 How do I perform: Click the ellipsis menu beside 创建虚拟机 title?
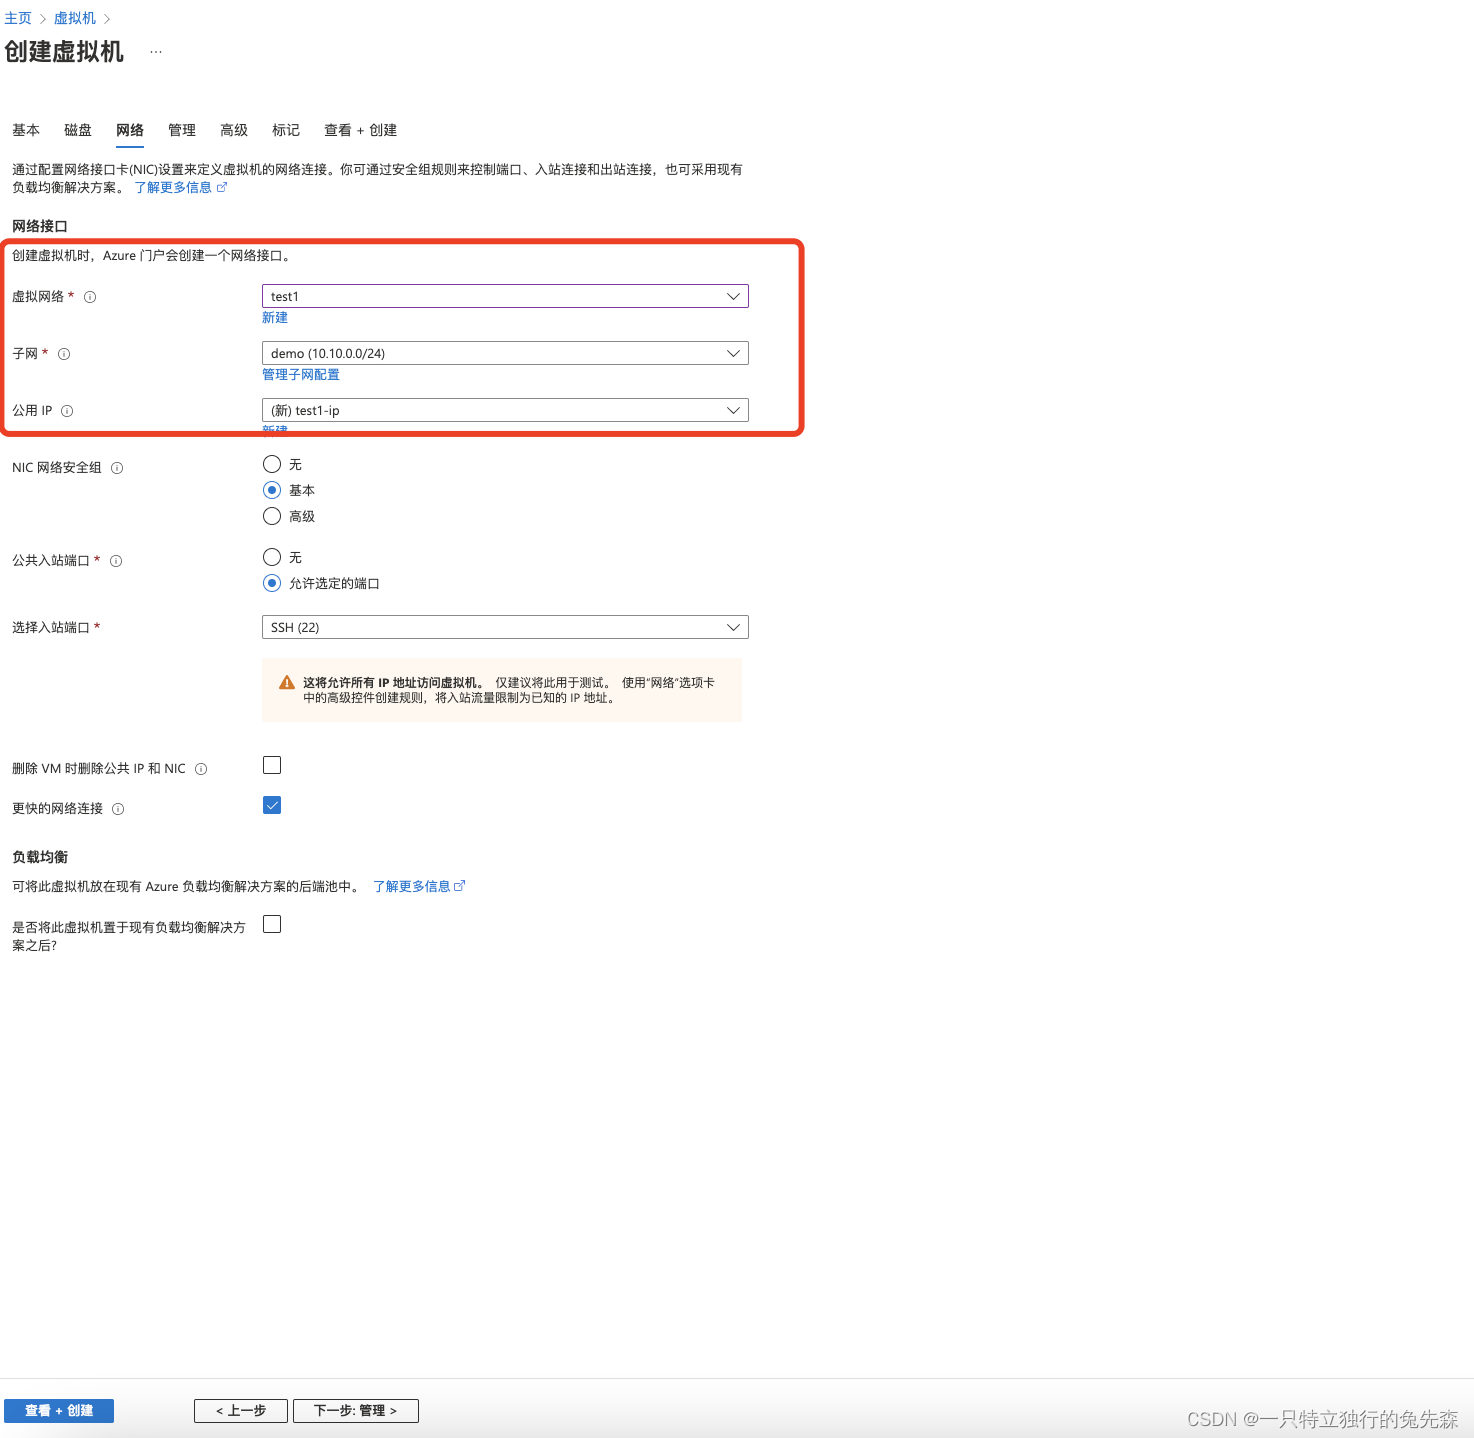pyautogui.click(x=156, y=52)
